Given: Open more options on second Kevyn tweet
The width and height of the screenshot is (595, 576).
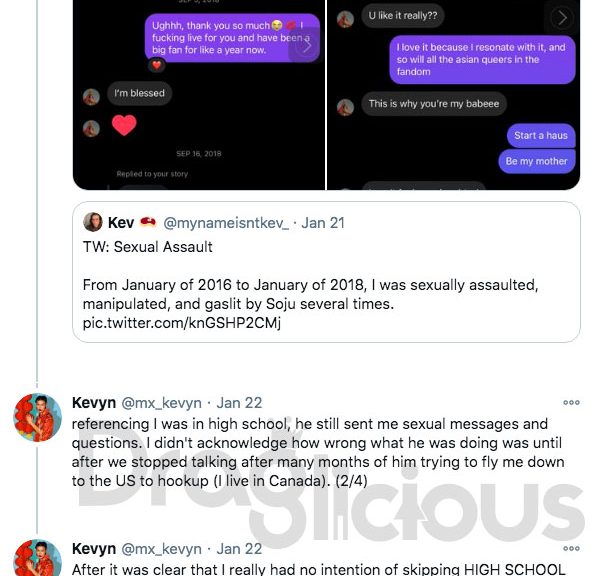Looking at the screenshot, I should [571, 548].
